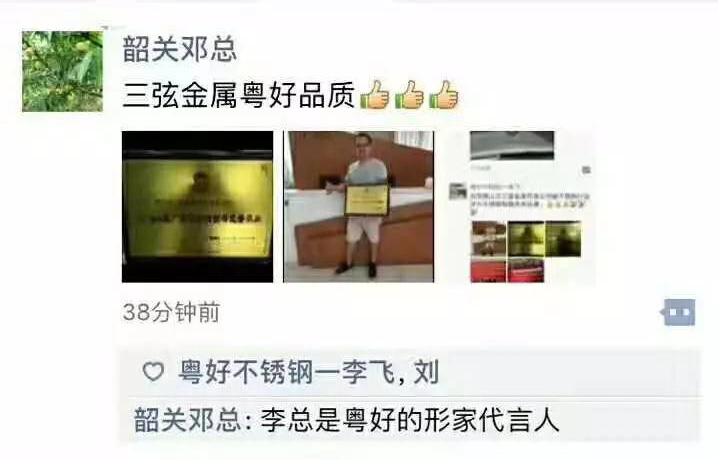Click the first thumbs-up emoji

coord(375,95)
